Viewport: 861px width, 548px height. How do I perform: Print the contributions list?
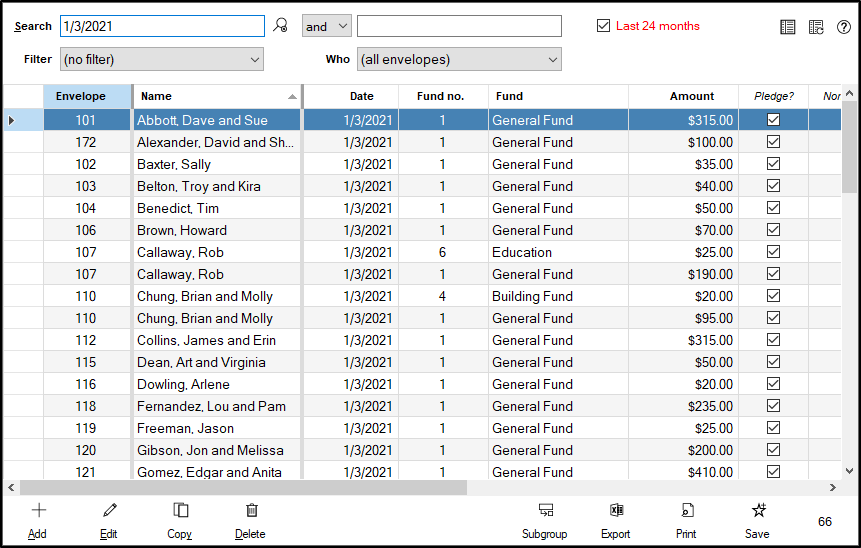[686, 518]
